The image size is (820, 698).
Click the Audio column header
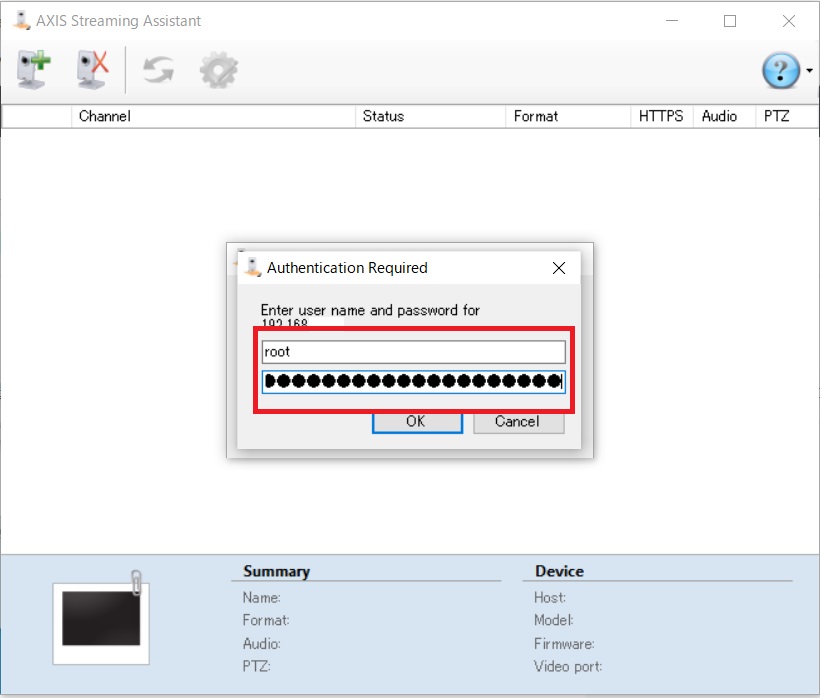[724, 116]
